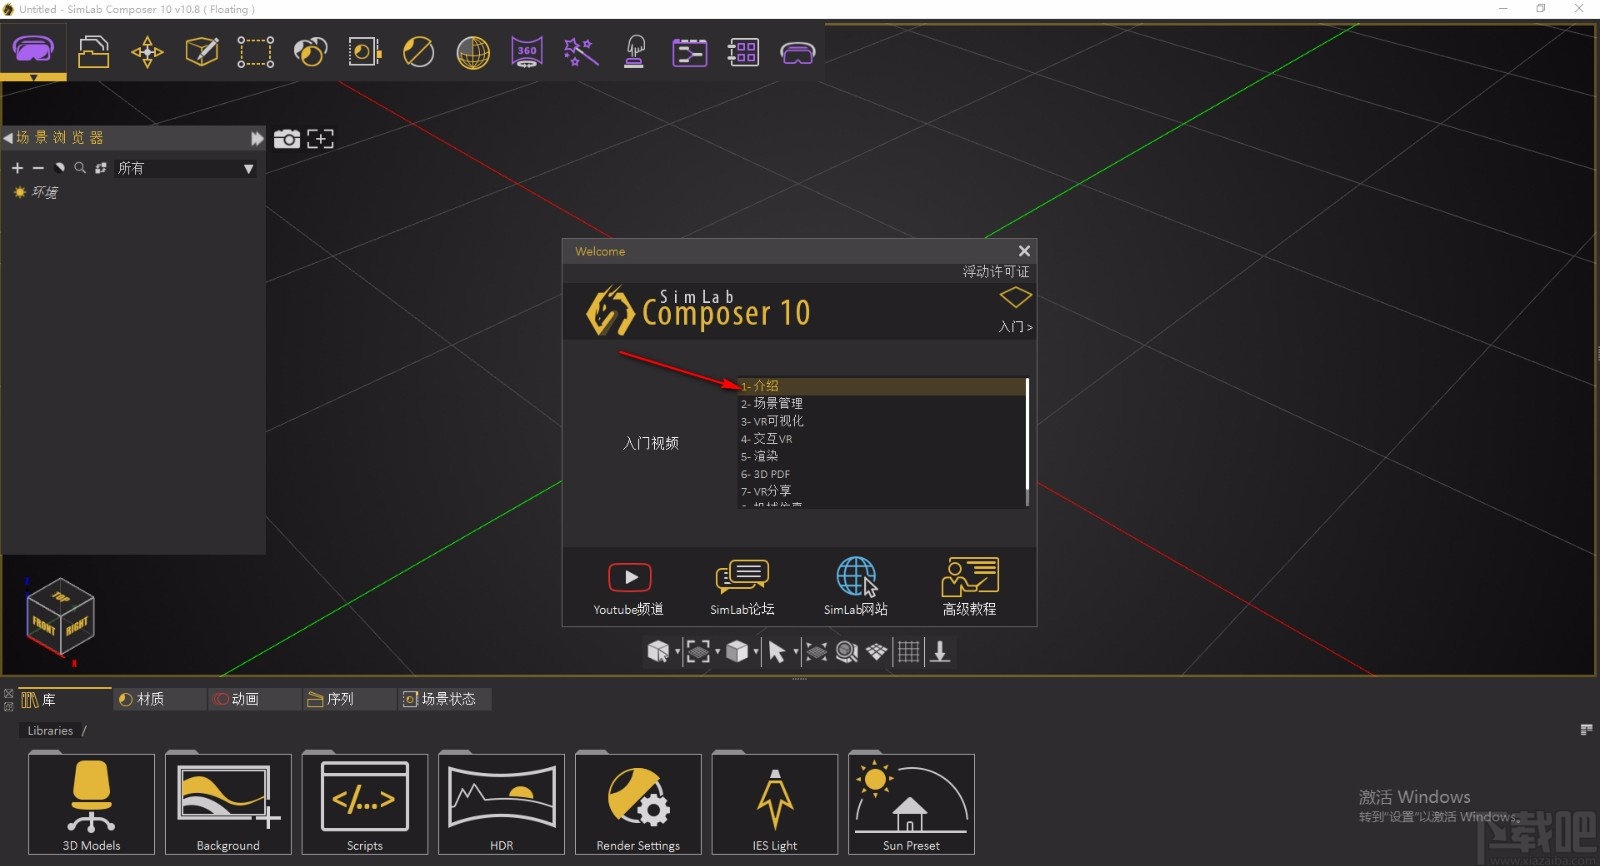The height and width of the screenshot is (866, 1600).
Task: Switch to the 序列 tab
Action: point(349,699)
